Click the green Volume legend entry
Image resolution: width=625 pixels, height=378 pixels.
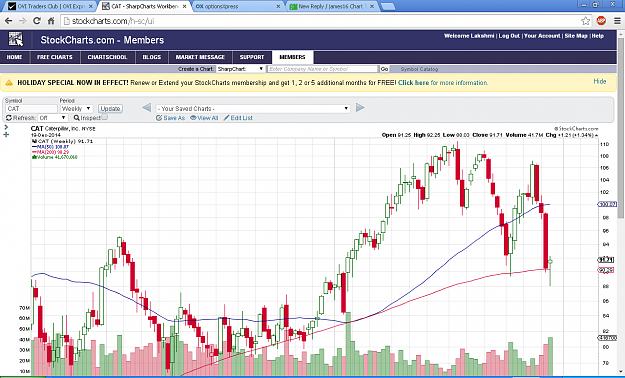point(55,157)
